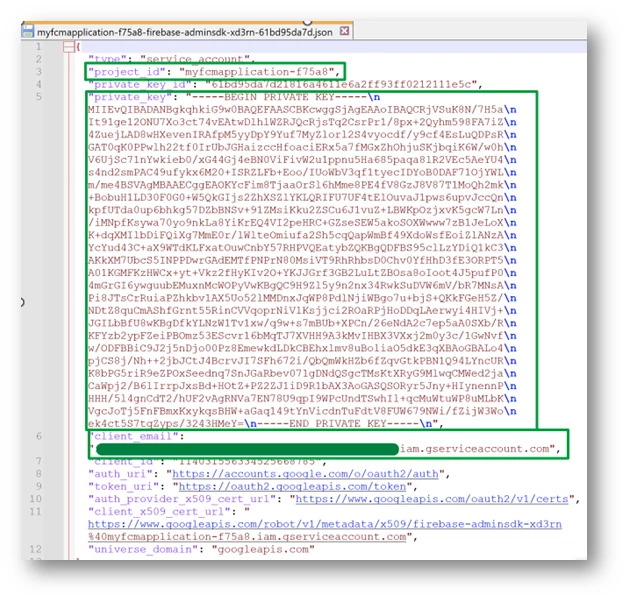This screenshot has width=629, height=602.
Task: Click key line starting Pi8JTsCrRuiaPZhkbv
Action: 302,298
